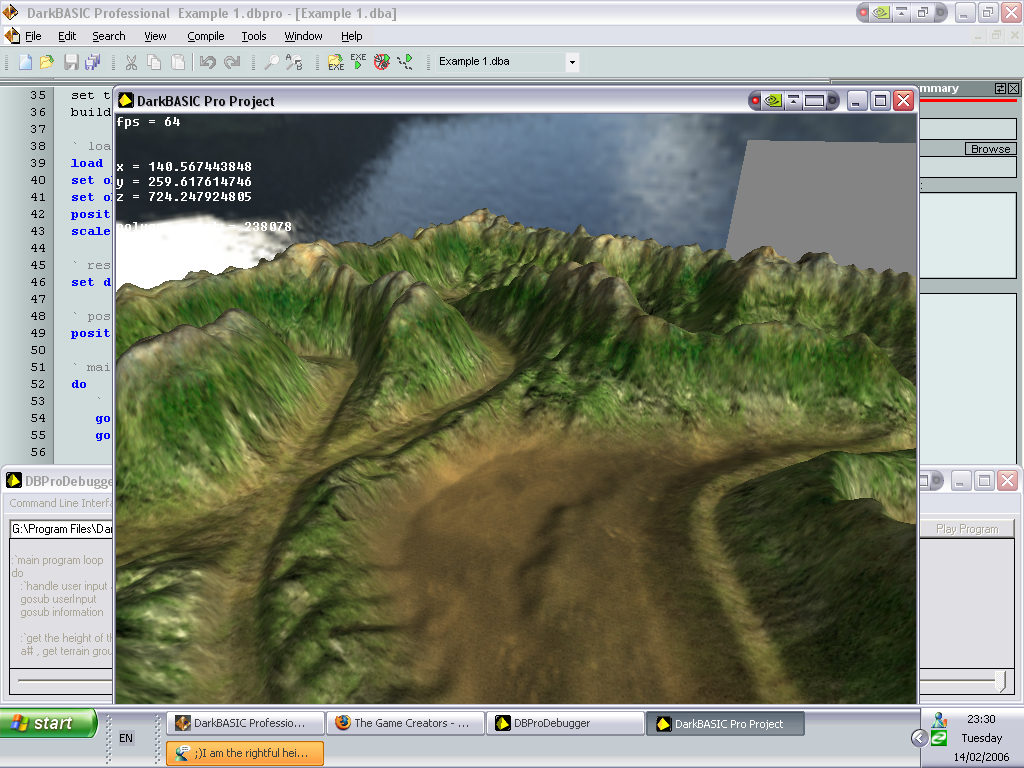
Task: Open the messenger chat taskbar item
Action: [246, 753]
